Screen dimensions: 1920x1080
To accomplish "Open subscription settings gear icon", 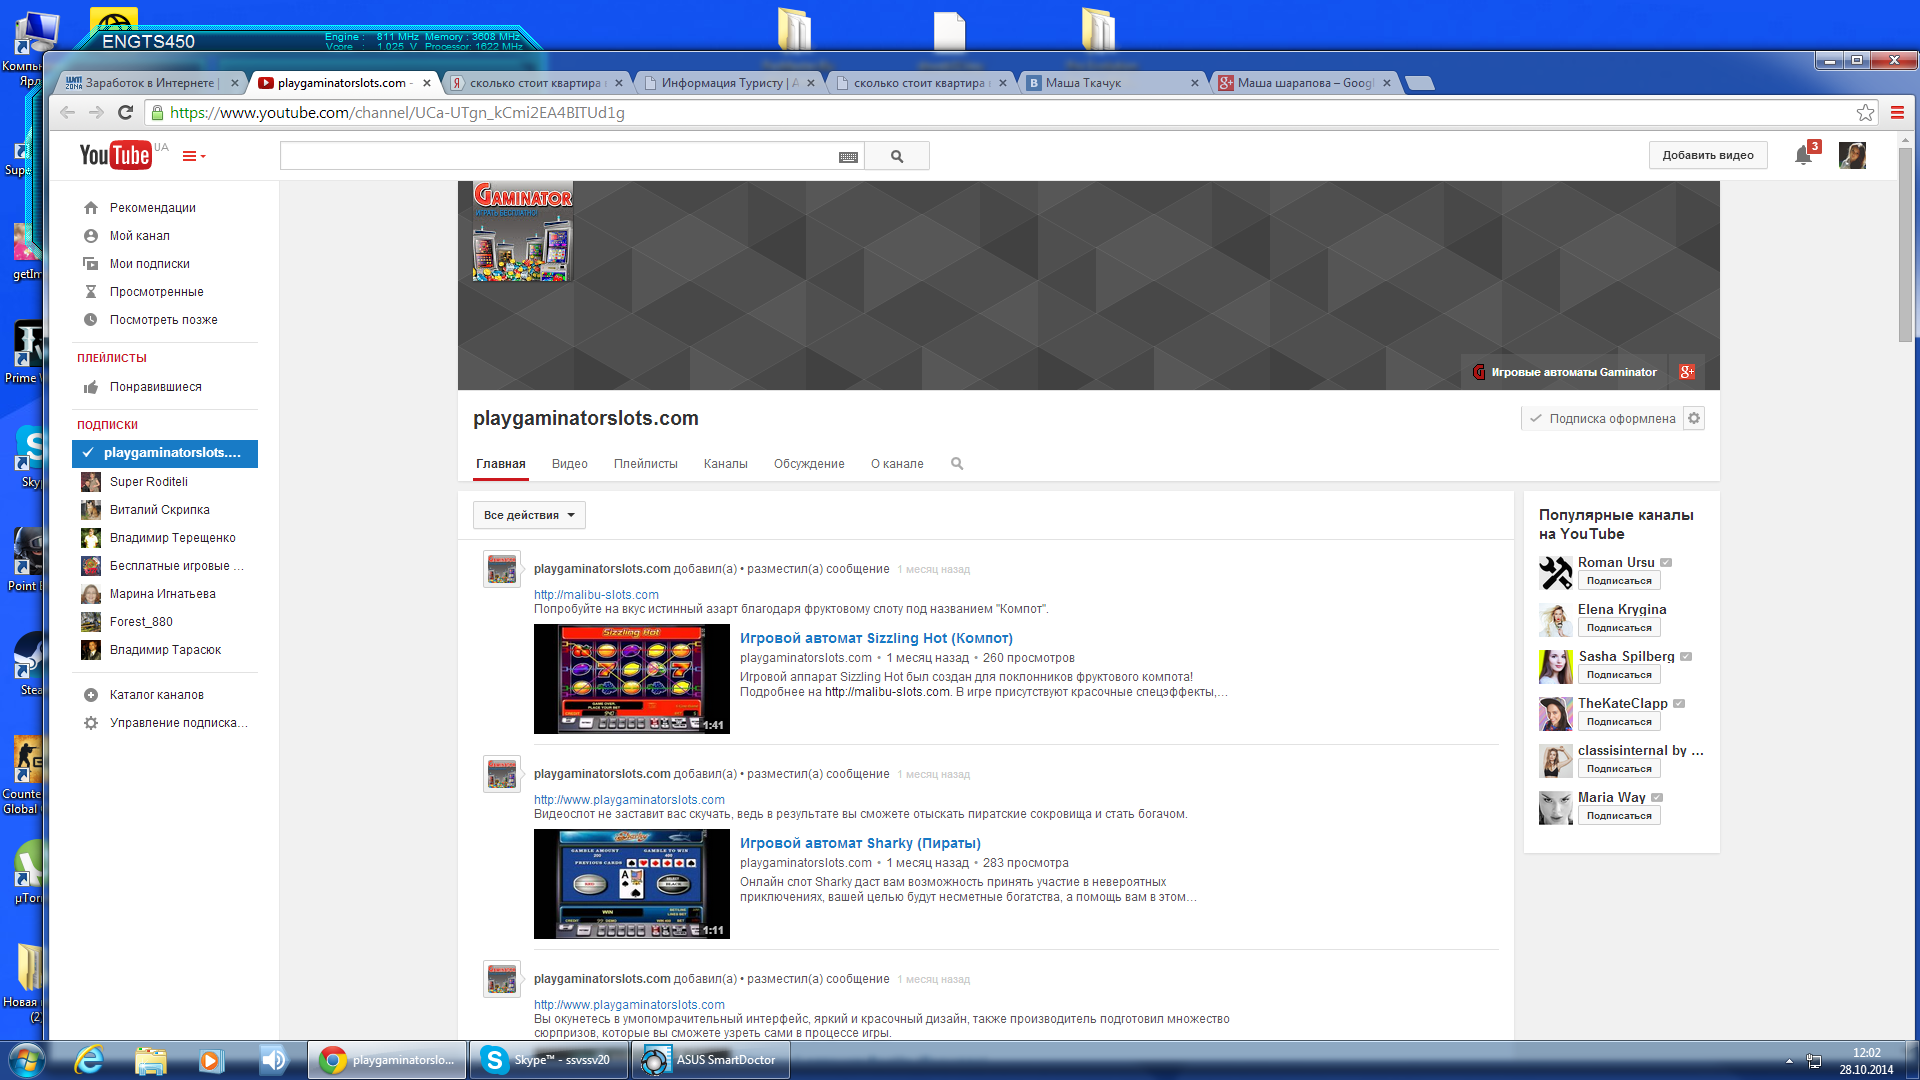I will pyautogui.click(x=1694, y=419).
